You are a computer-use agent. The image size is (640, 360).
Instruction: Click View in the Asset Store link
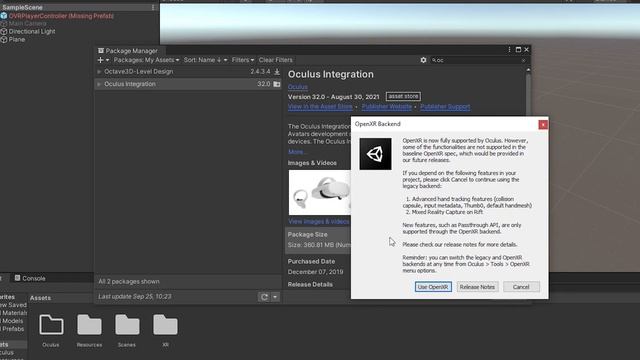320,107
